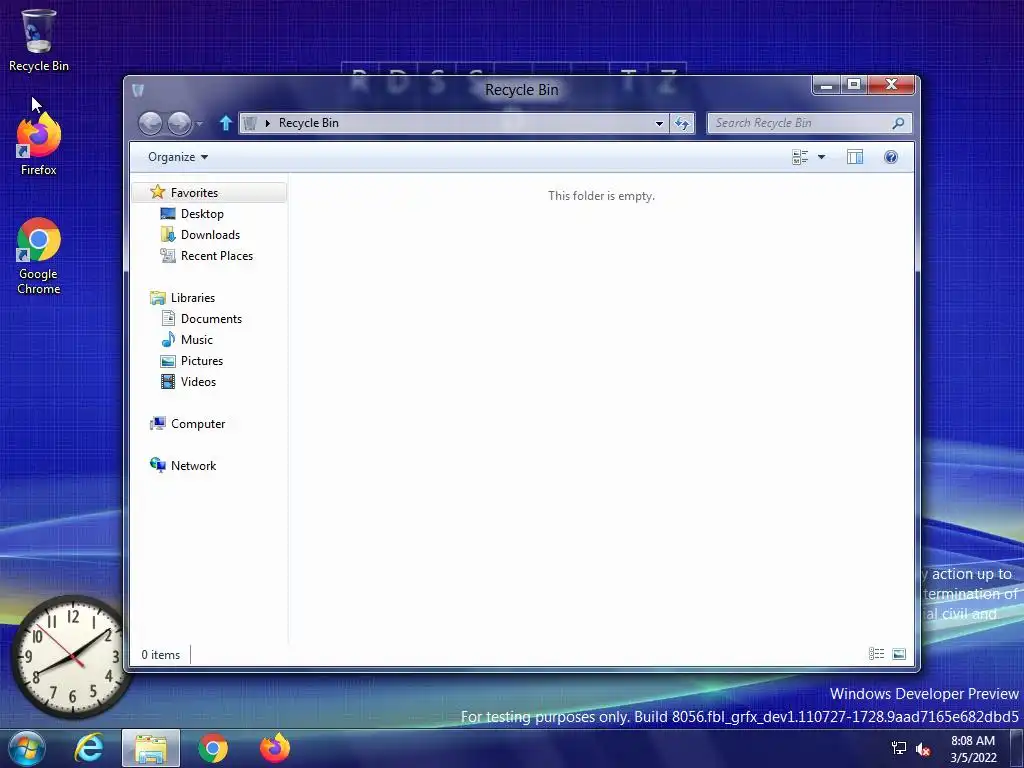Go back with the Explorer back arrow
Screen dimensions: 1024x768
coord(150,123)
